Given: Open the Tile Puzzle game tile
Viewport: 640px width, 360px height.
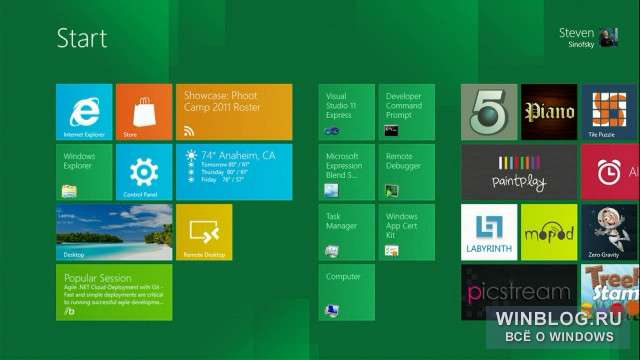Looking at the screenshot, I should pos(610,112).
